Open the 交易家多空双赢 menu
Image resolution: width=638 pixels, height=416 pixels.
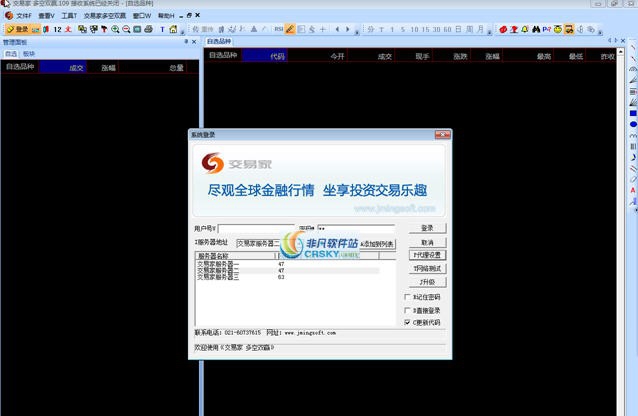105,15
